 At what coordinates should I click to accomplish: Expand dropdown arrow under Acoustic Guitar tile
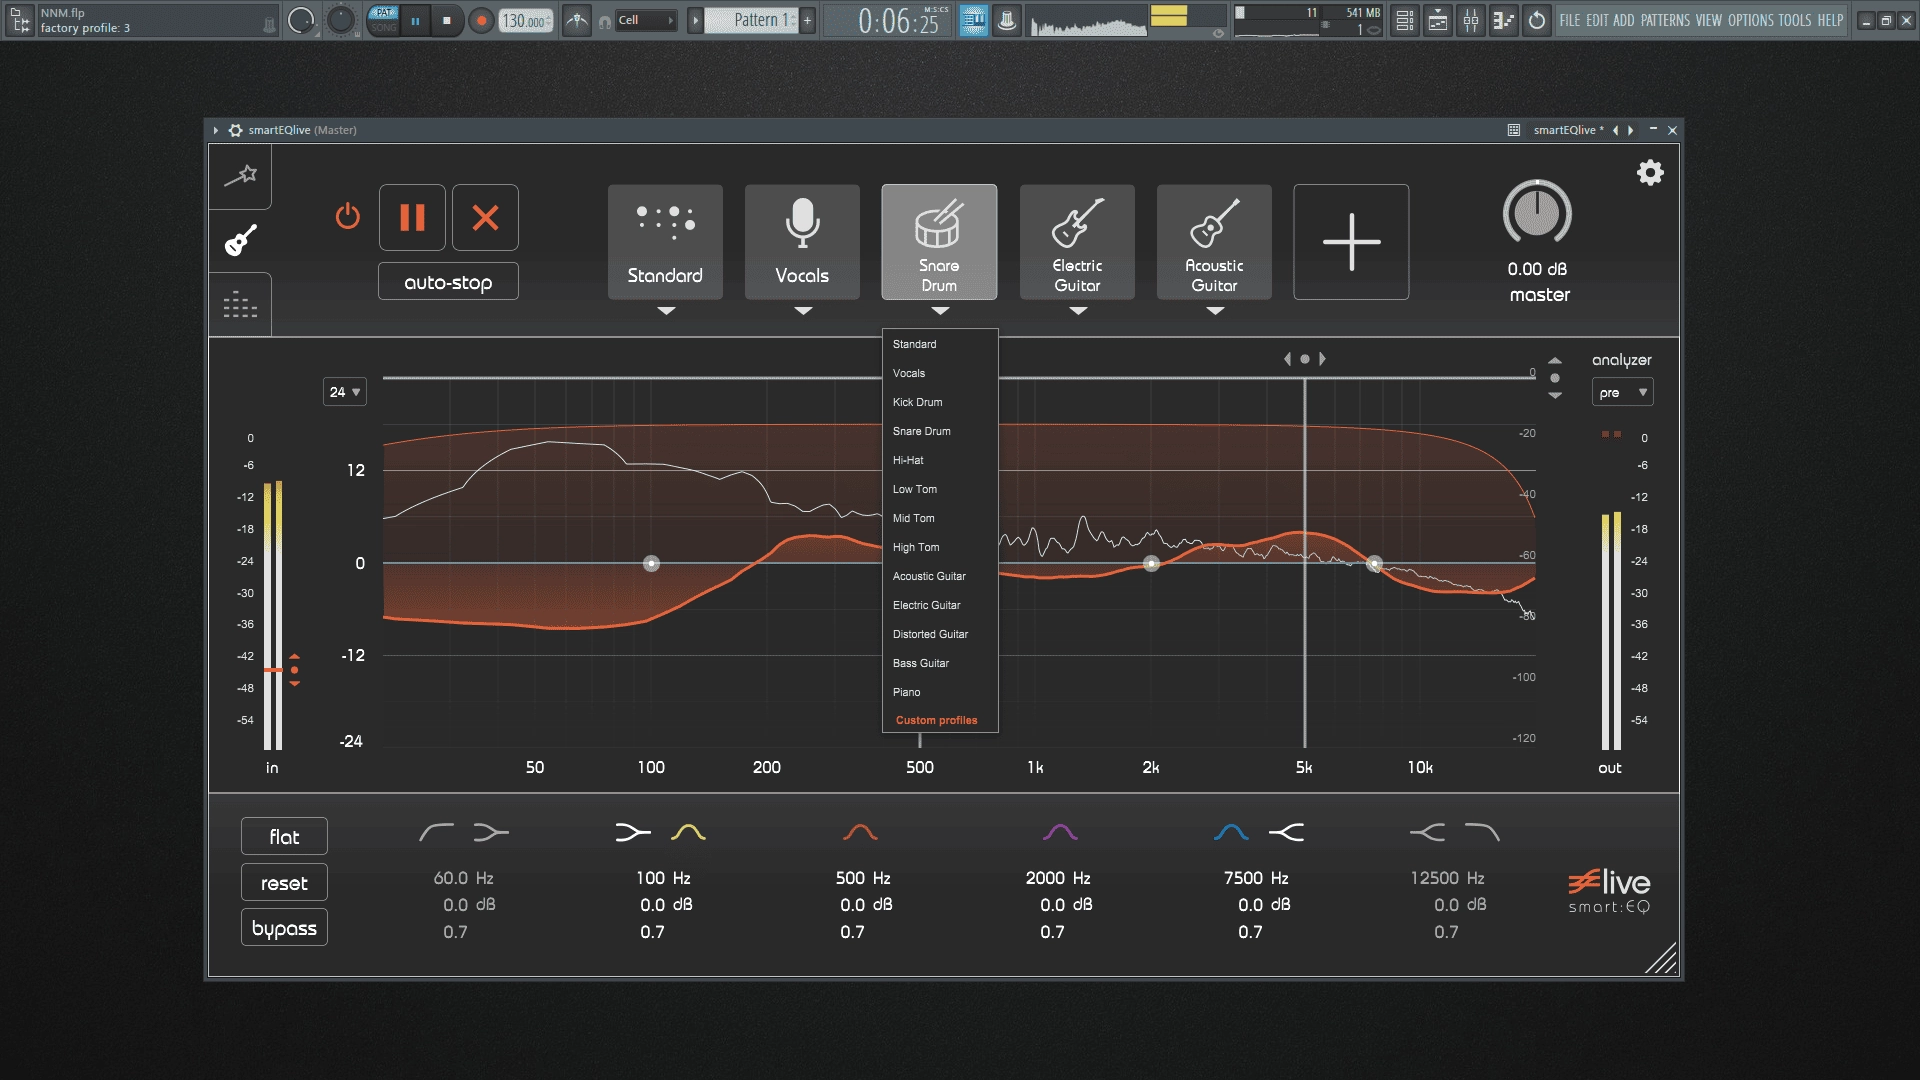[1215, 311]
